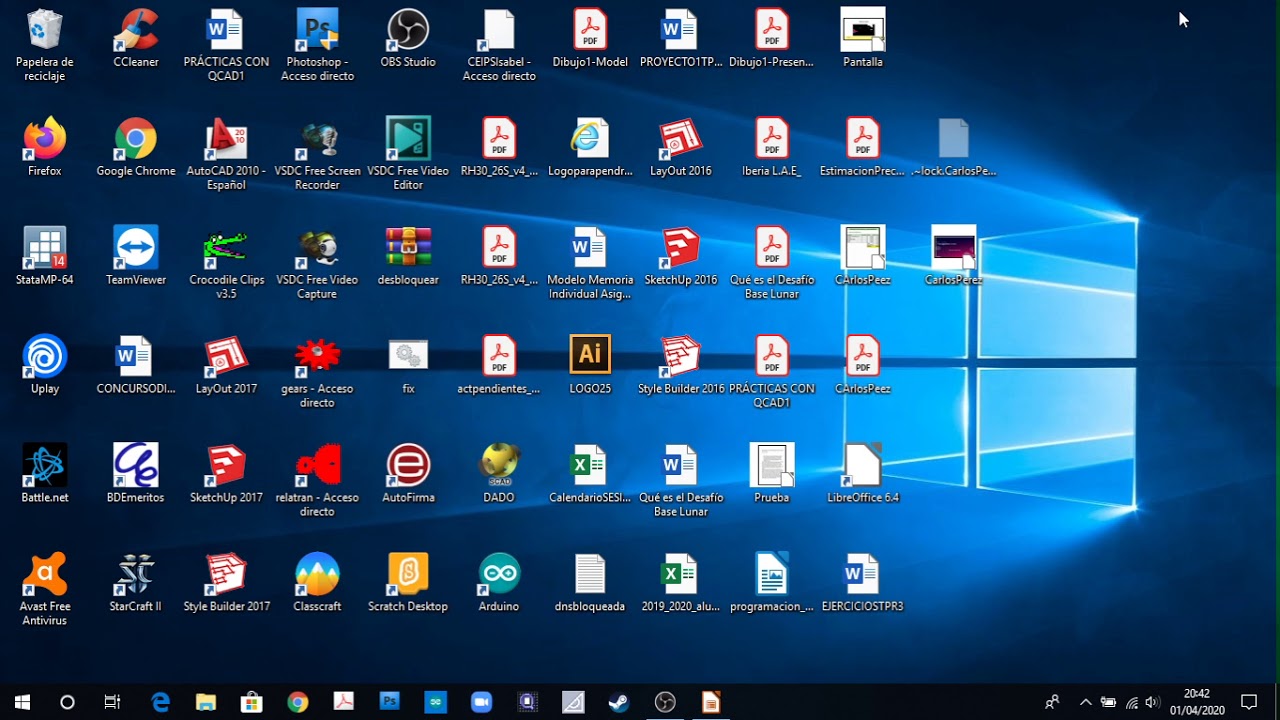Select the StataMP-64 desktop icon
This screenshot has width=1280, height=720.
45,248
